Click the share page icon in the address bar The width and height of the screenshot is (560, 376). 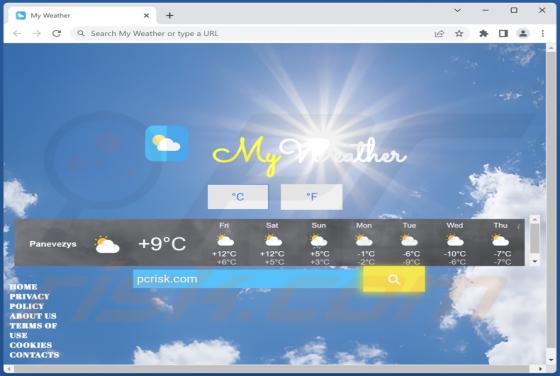click(x=439, y=34)
